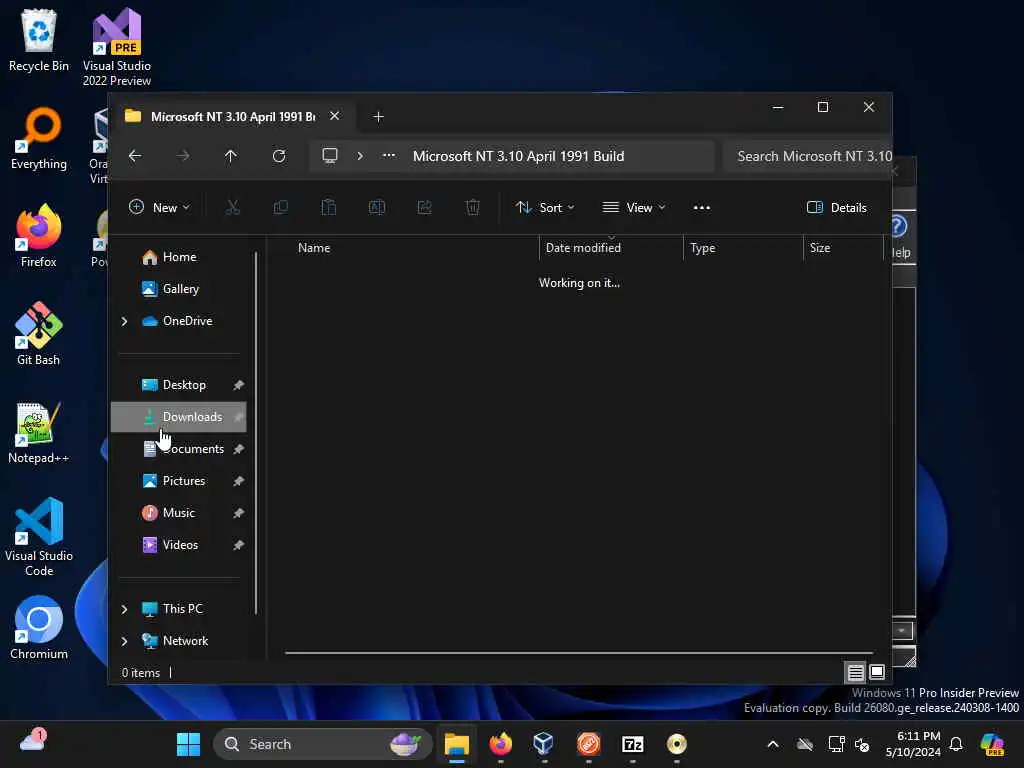Viewport: 1024px width, 768px height.
Task: Click the horizontal scrollbar in file list
Action: click(x=579, y=652)
